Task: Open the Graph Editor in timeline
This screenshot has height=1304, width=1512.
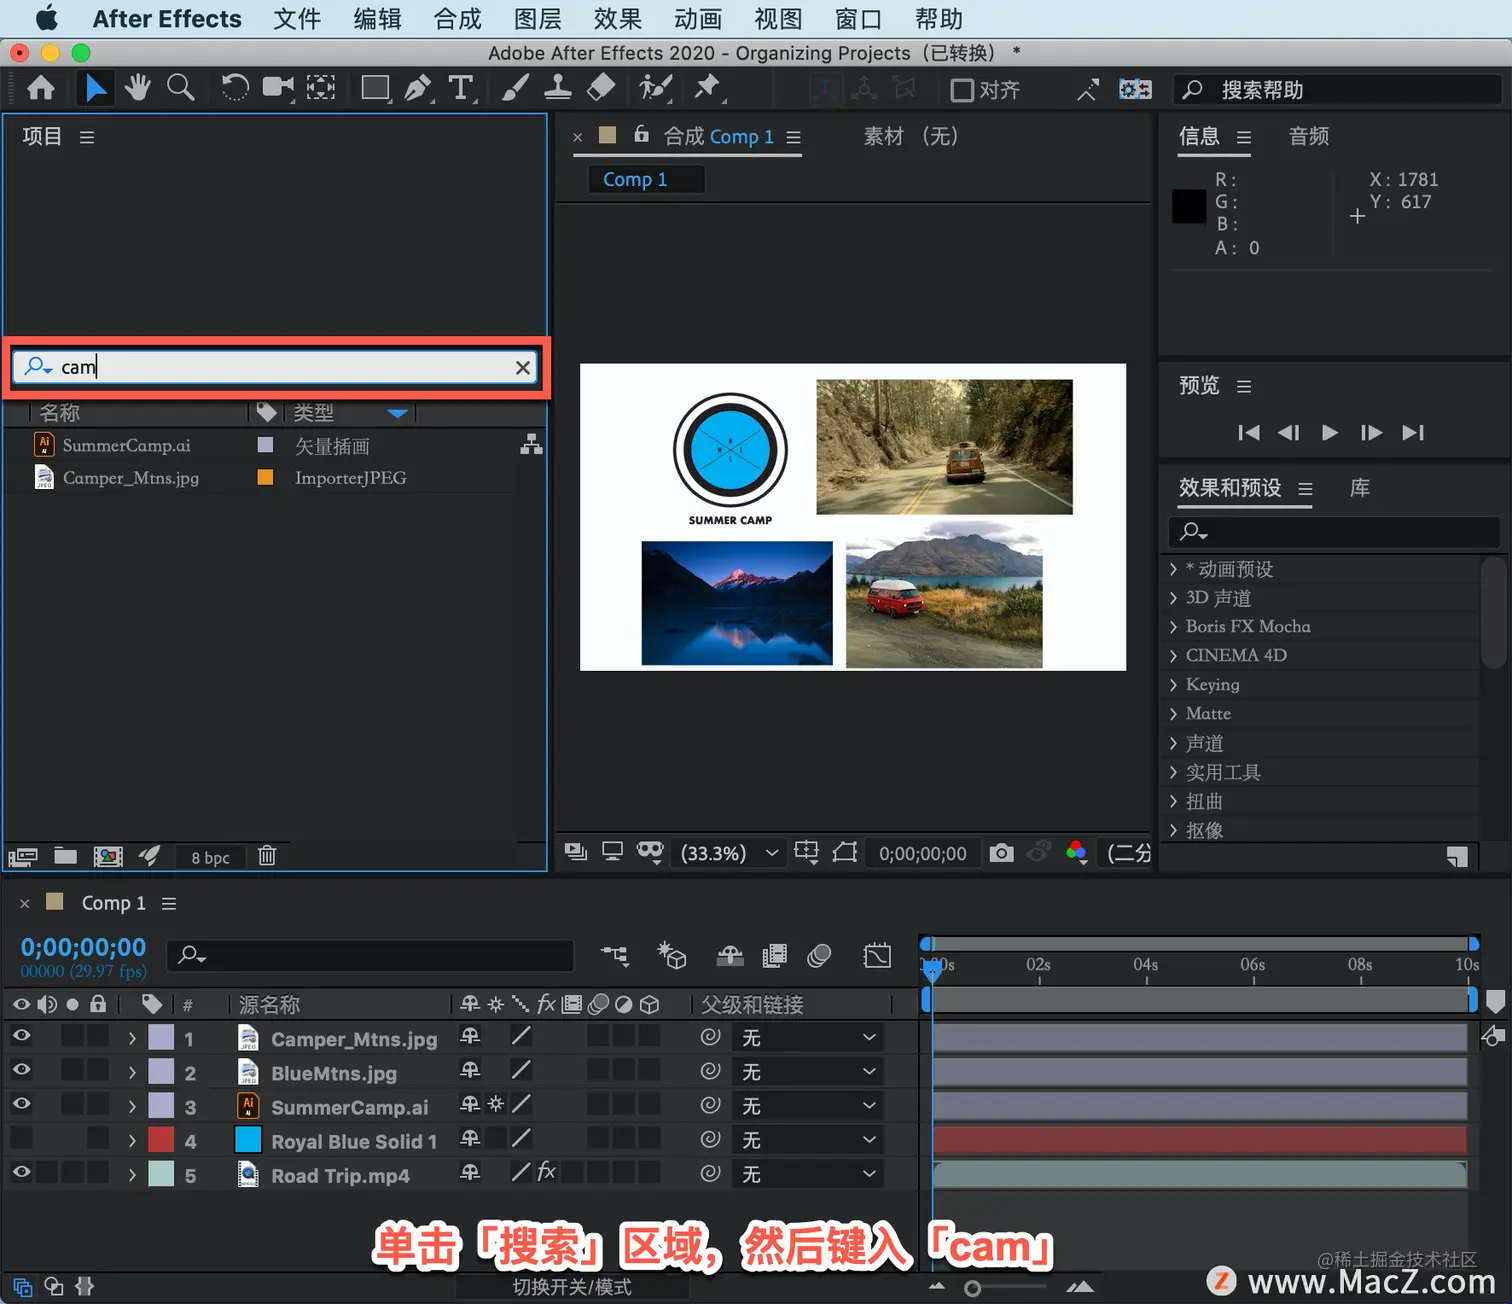Action: [x=877, y=956]
